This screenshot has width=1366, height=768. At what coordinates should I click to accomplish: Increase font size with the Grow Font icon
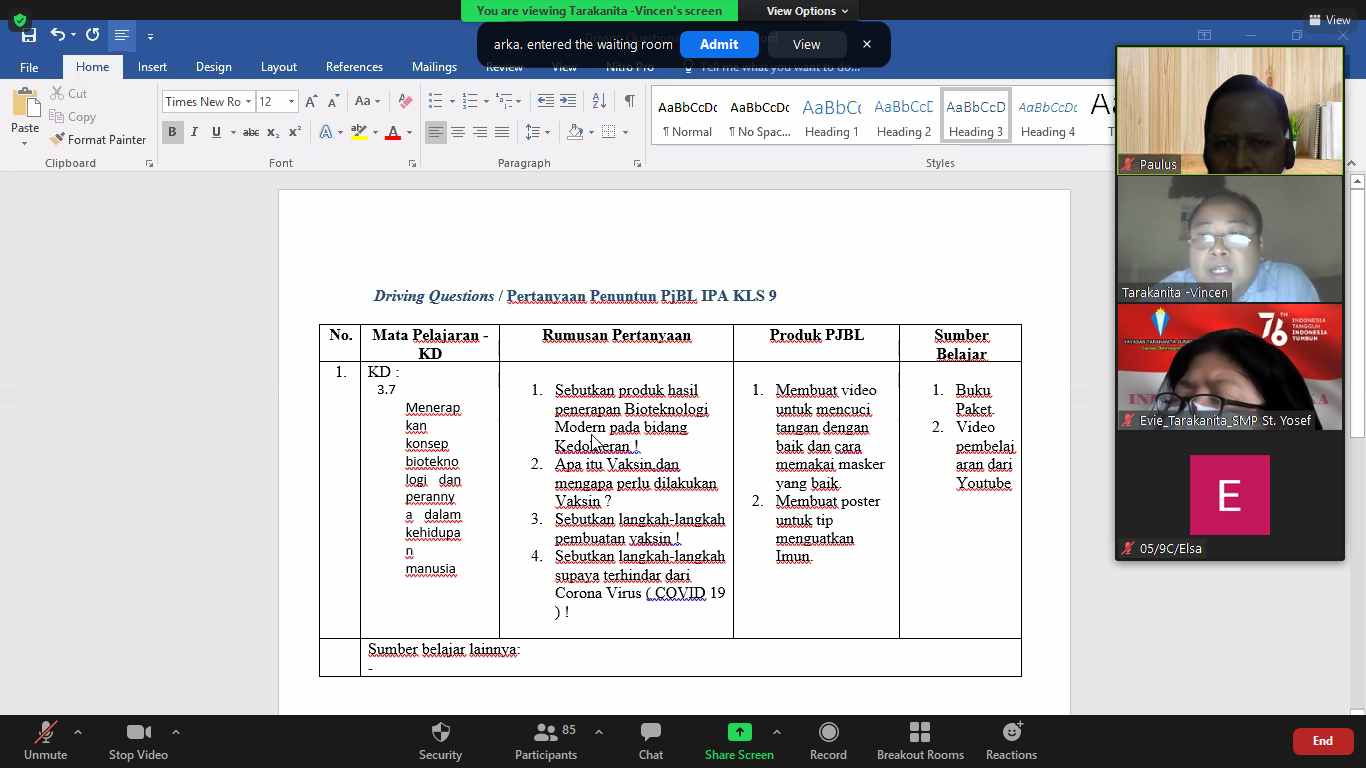click(x=311, y=102)
